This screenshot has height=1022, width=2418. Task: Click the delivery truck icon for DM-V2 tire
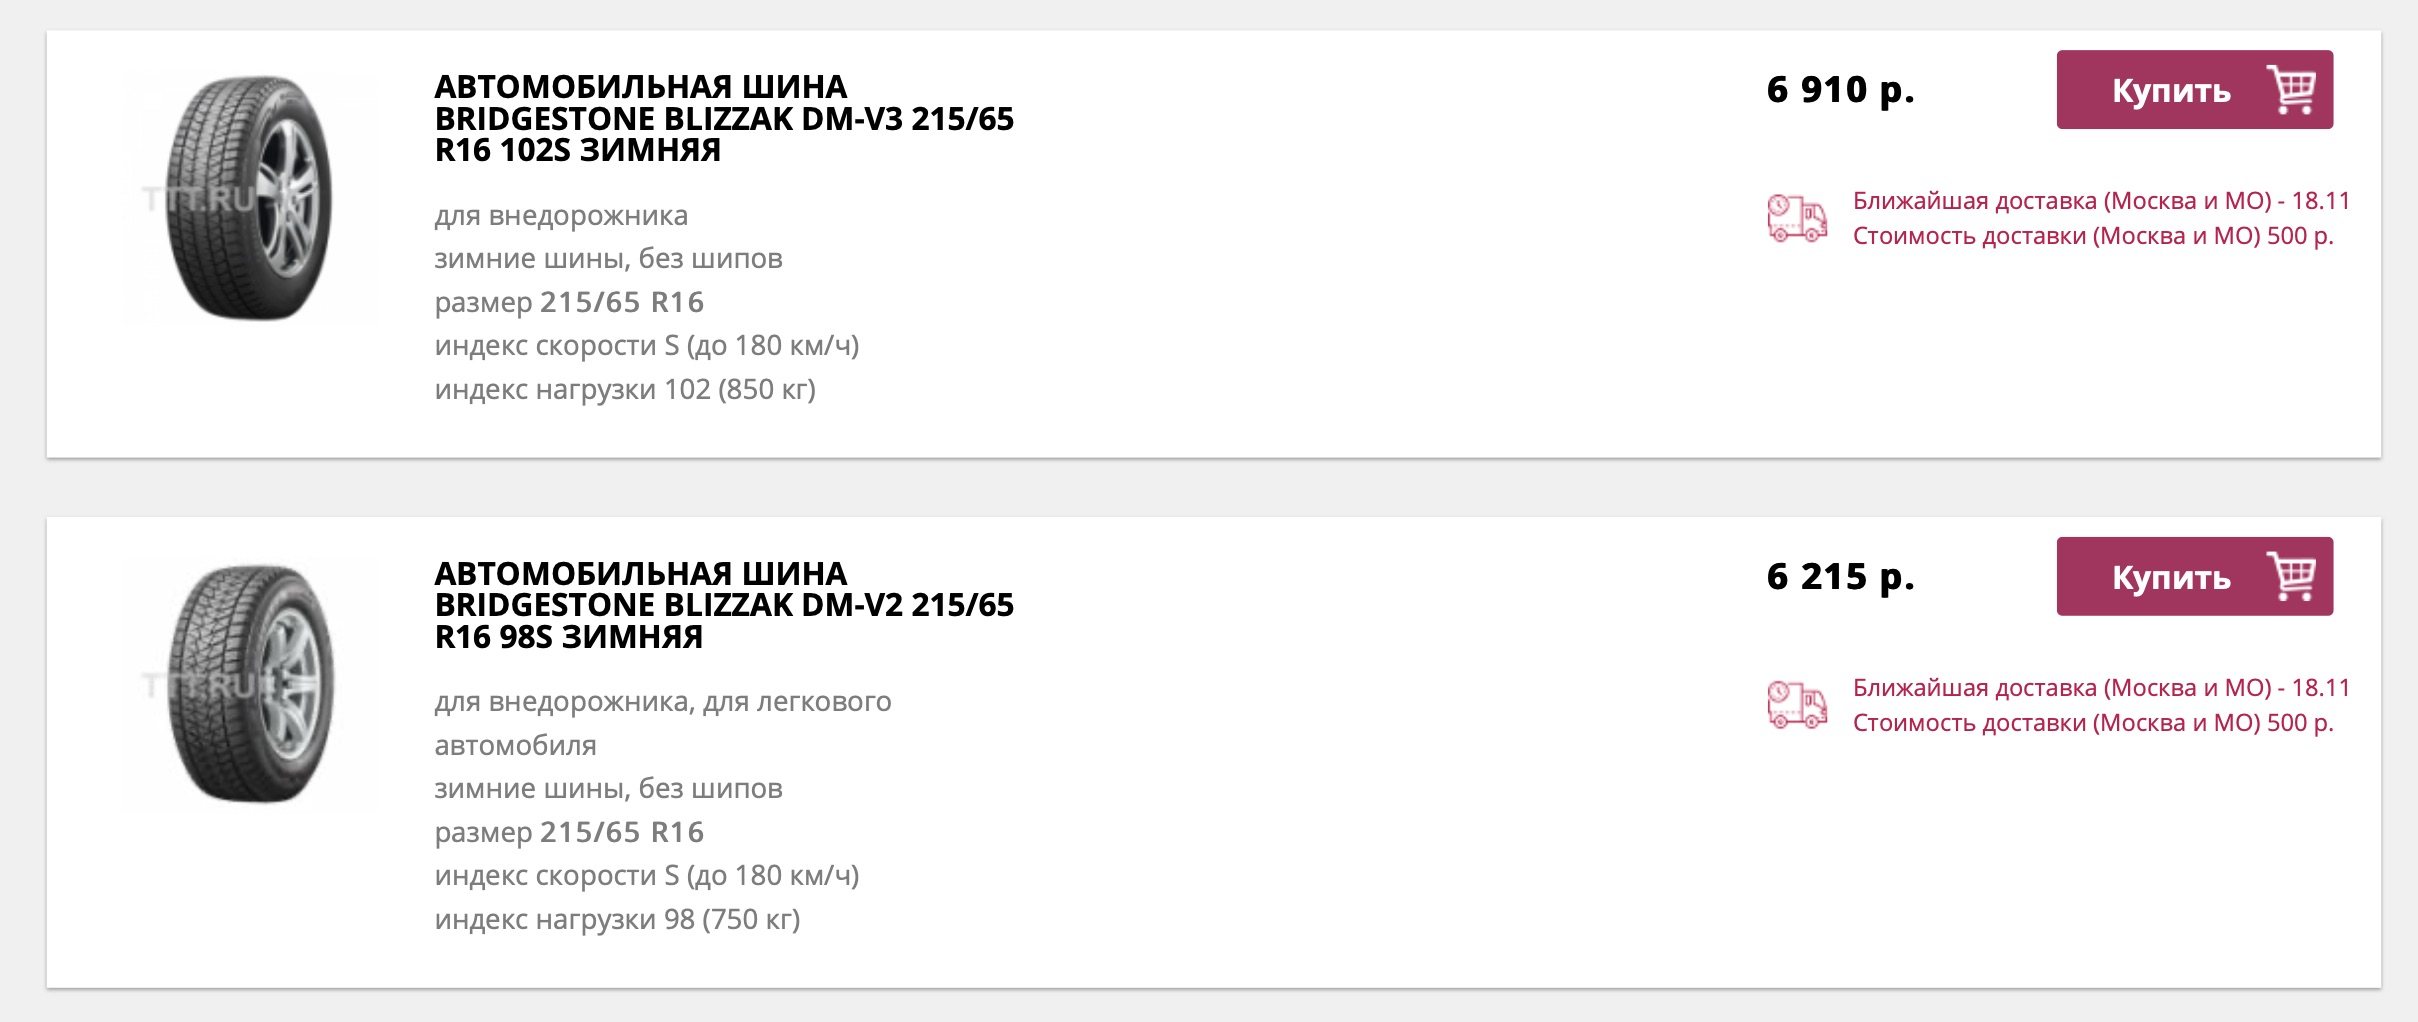click(1797, 705)
